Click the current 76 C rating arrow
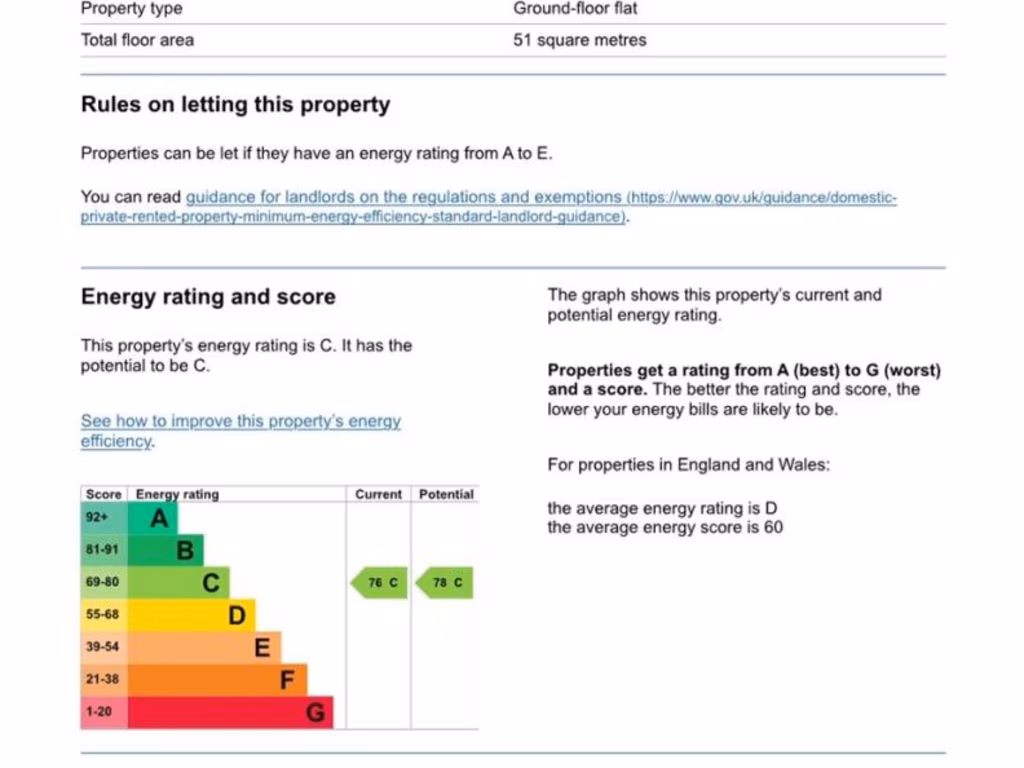The width and height of the screenshot is (1024, 768). [379, 583]
